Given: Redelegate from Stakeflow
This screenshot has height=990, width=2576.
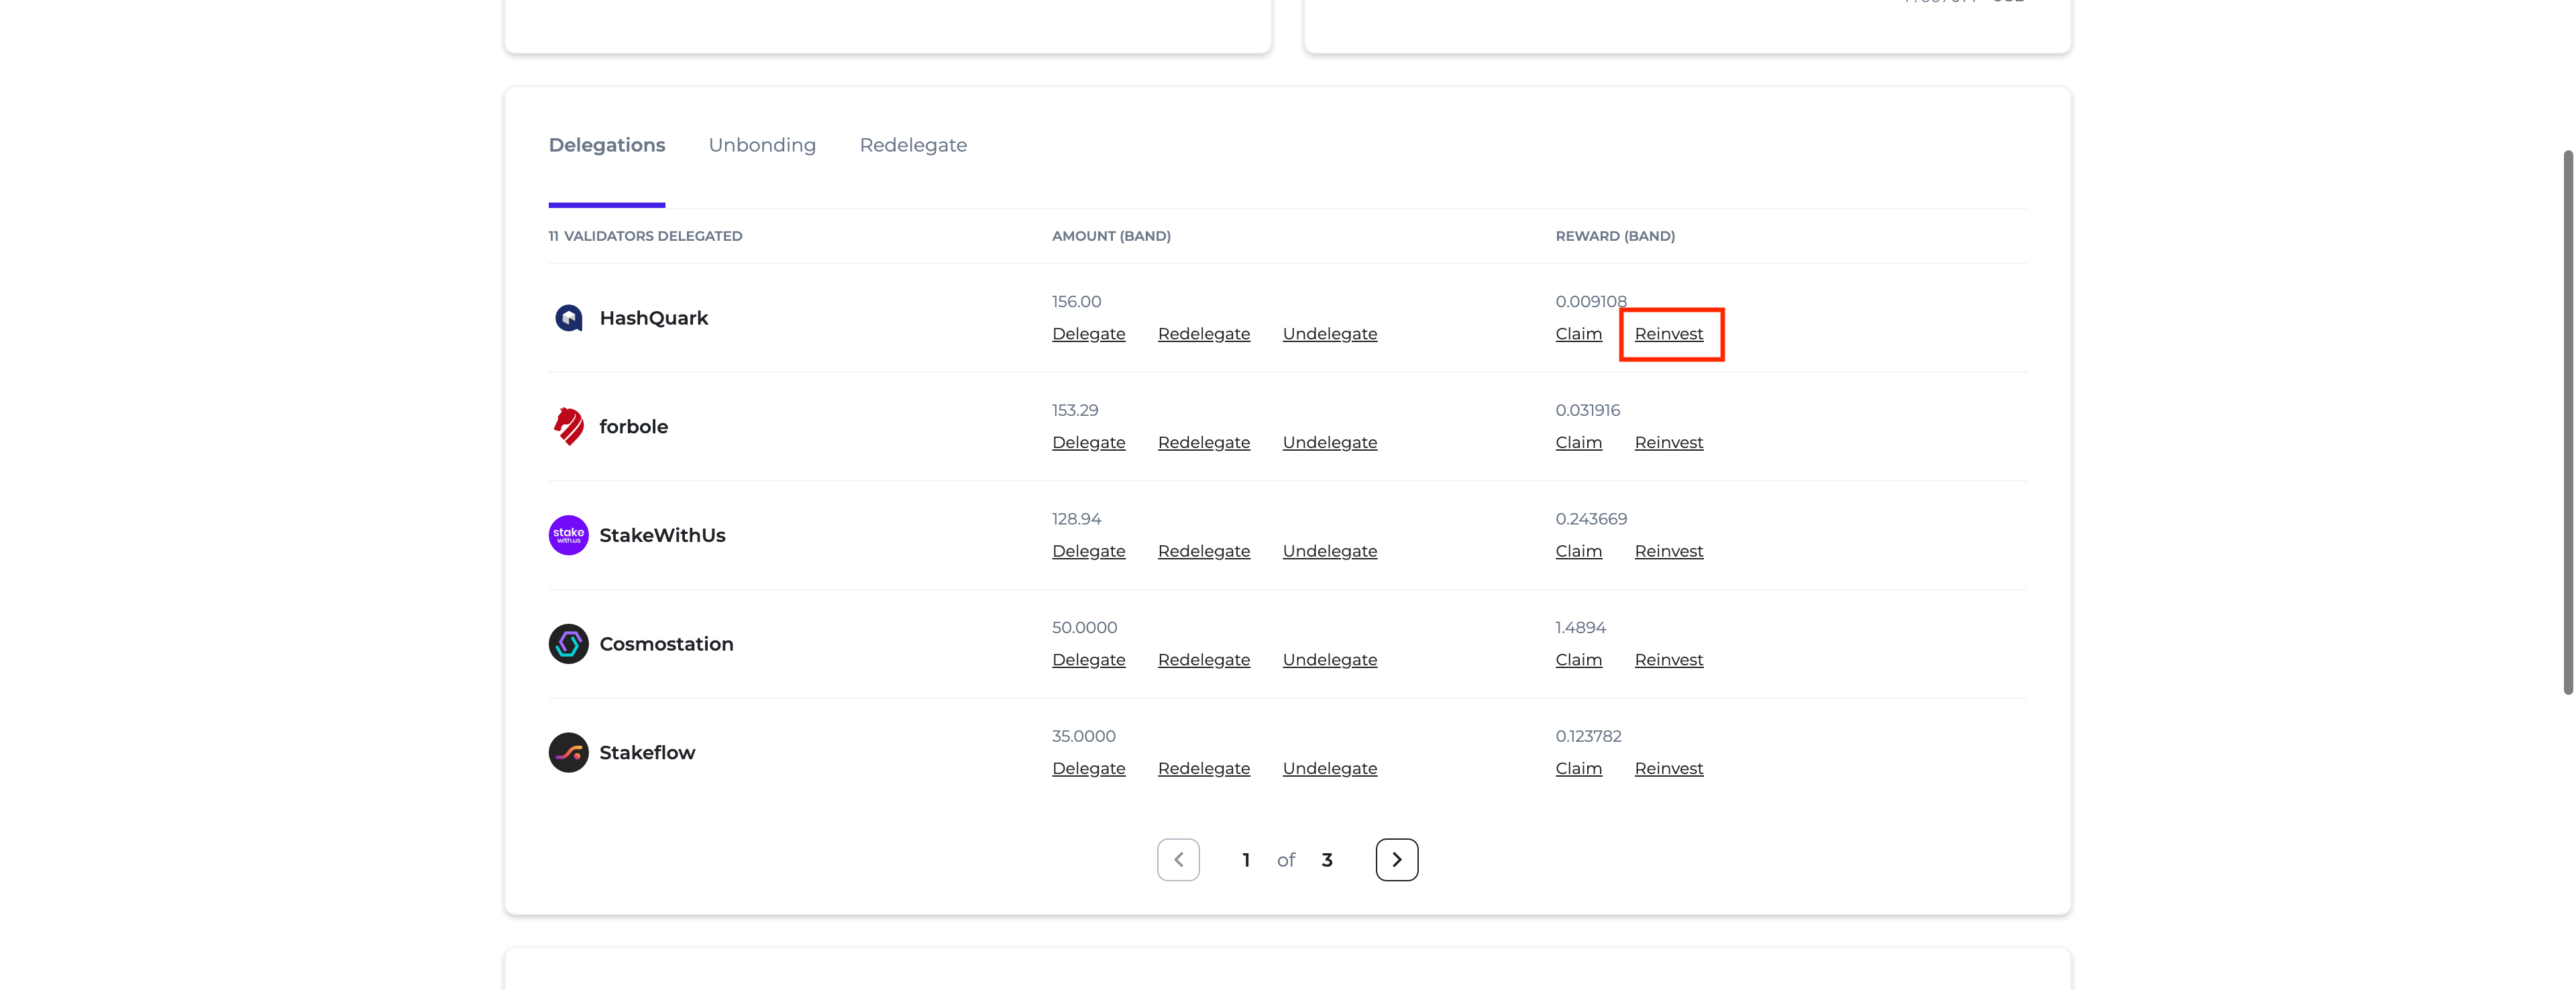Looking at the screenshot, I should coord(1204,768).
